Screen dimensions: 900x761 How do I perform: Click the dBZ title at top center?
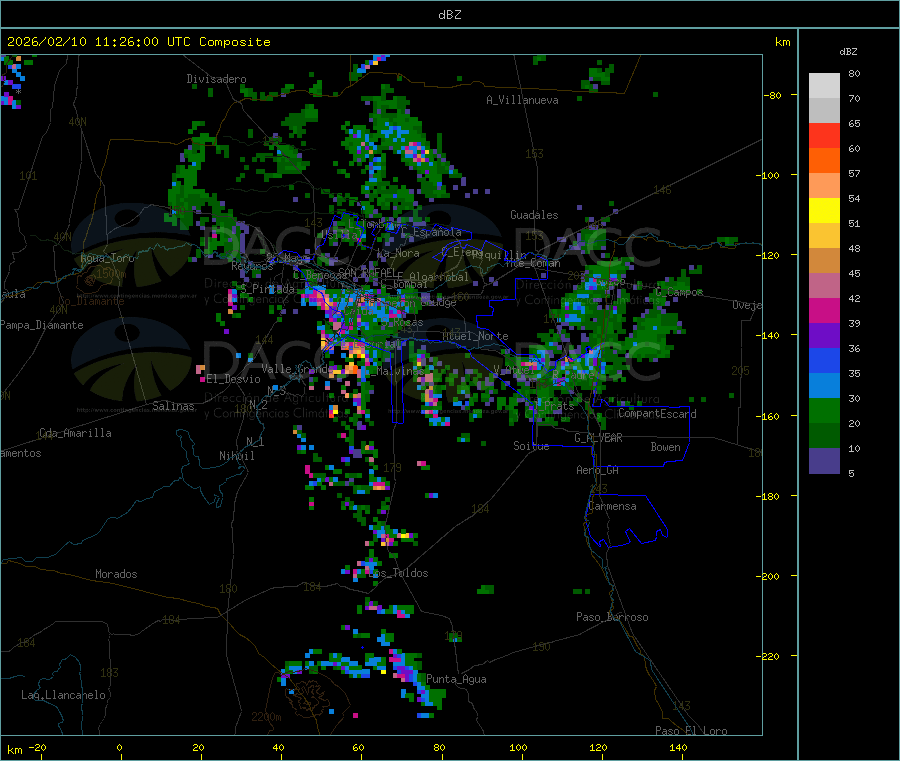(449, 15)
